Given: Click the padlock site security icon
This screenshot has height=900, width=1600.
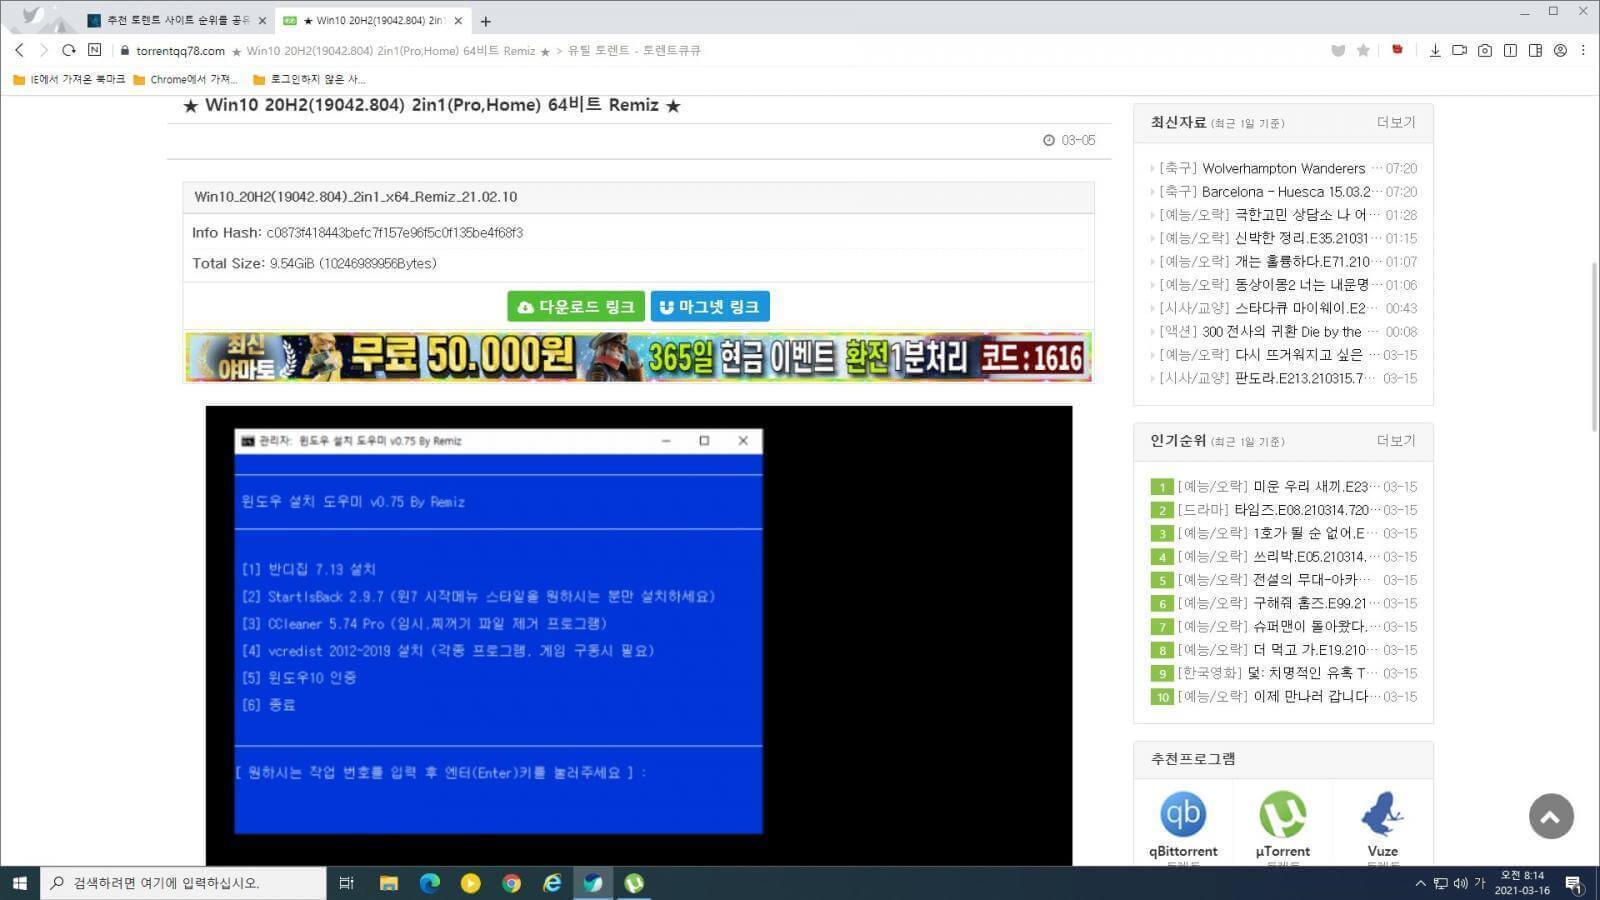Looking at the screenshot, I should point(125,50).
